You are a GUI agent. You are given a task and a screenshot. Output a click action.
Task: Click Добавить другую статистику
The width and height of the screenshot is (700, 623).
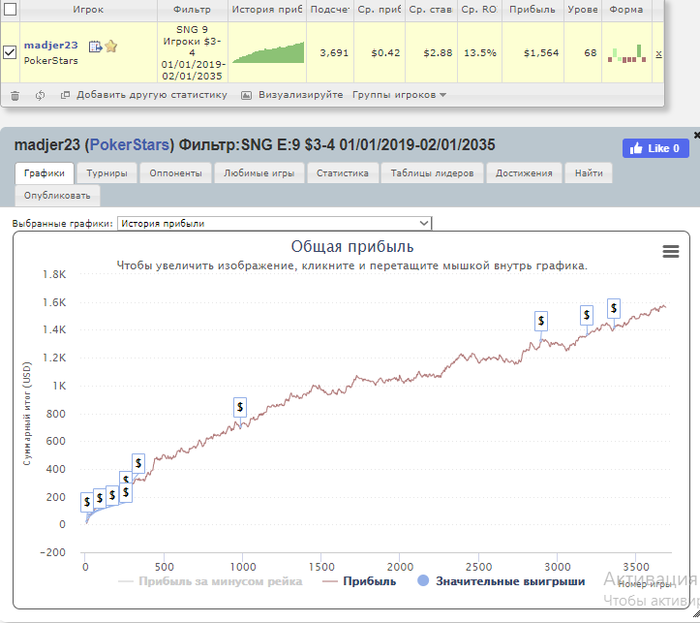click(x=152, y=95)
